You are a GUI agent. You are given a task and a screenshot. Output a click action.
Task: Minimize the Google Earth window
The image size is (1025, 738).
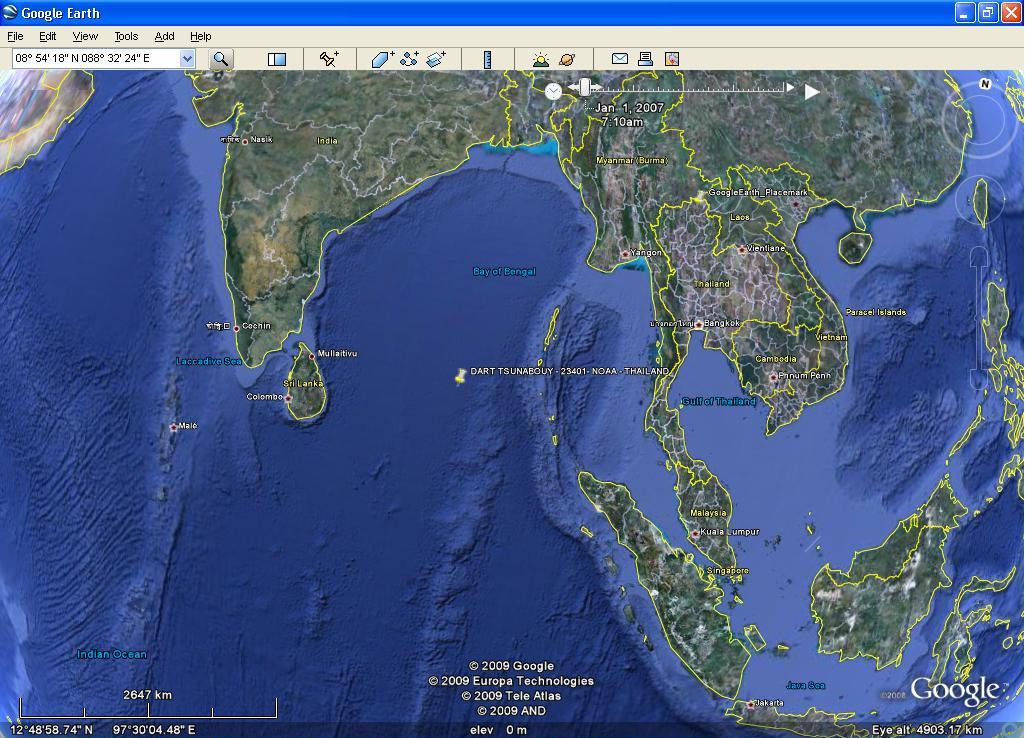965,12
